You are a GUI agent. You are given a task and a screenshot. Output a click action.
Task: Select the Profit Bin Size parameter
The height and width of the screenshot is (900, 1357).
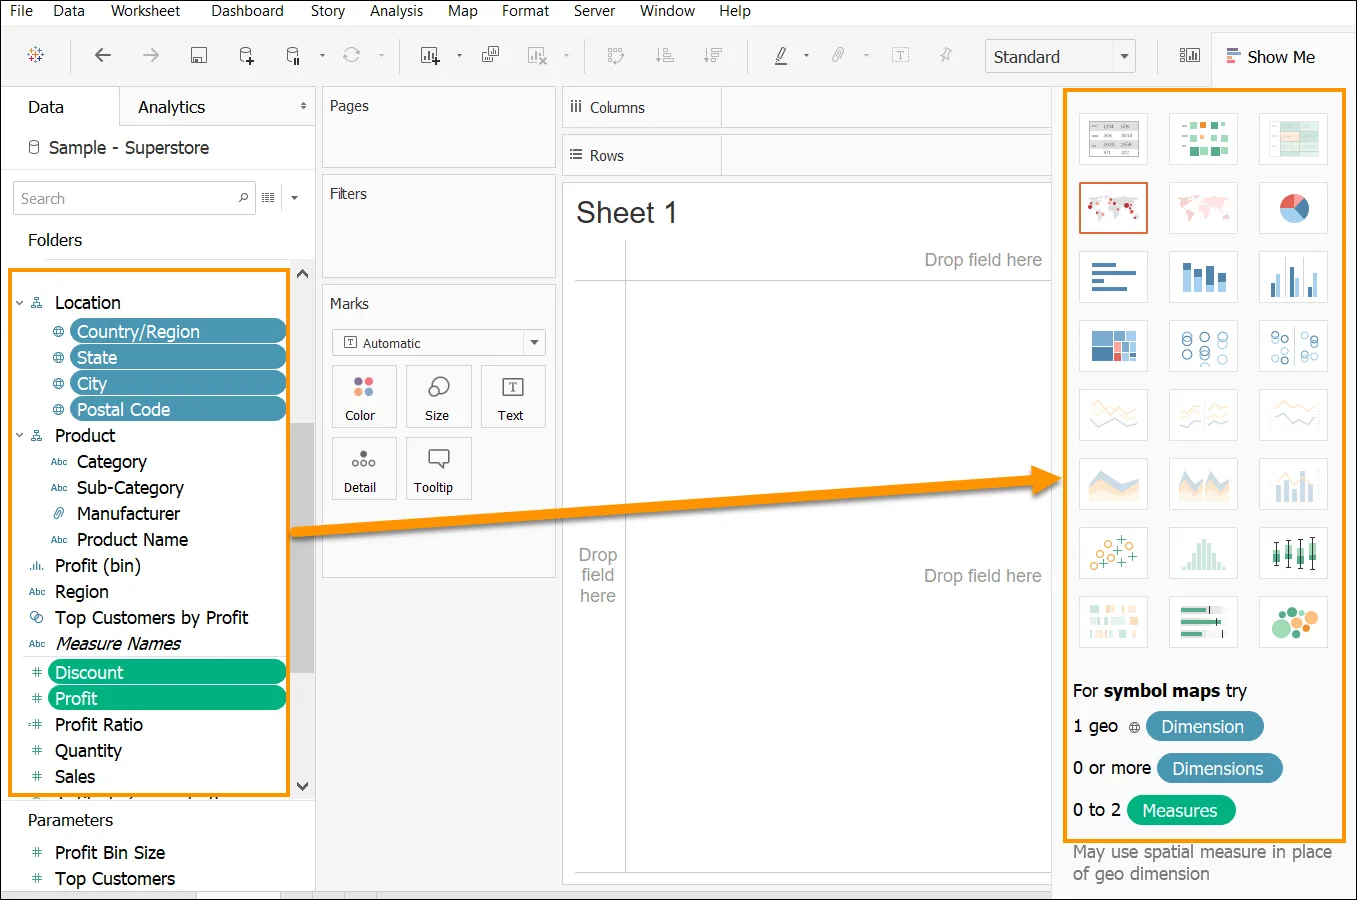[x=110, y=853]
